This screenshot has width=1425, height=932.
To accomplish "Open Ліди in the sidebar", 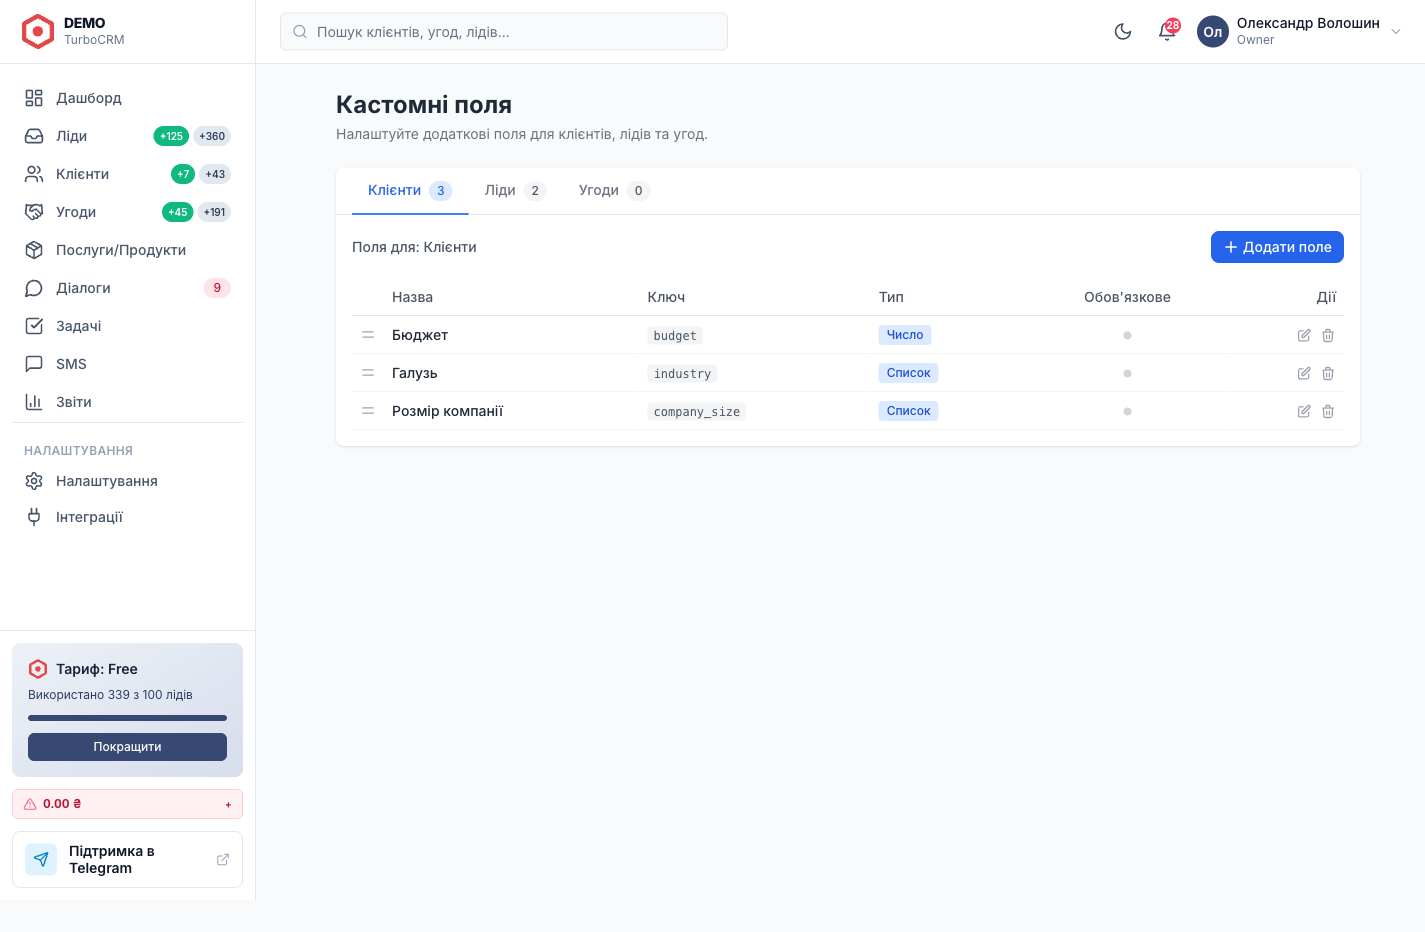I will pos(127,136).
